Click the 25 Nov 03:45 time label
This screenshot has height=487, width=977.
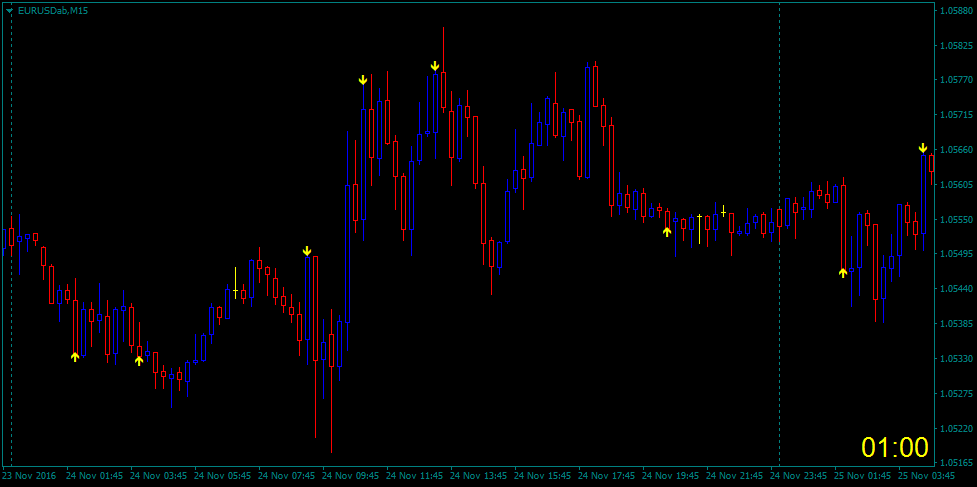[x=925, y=476]
